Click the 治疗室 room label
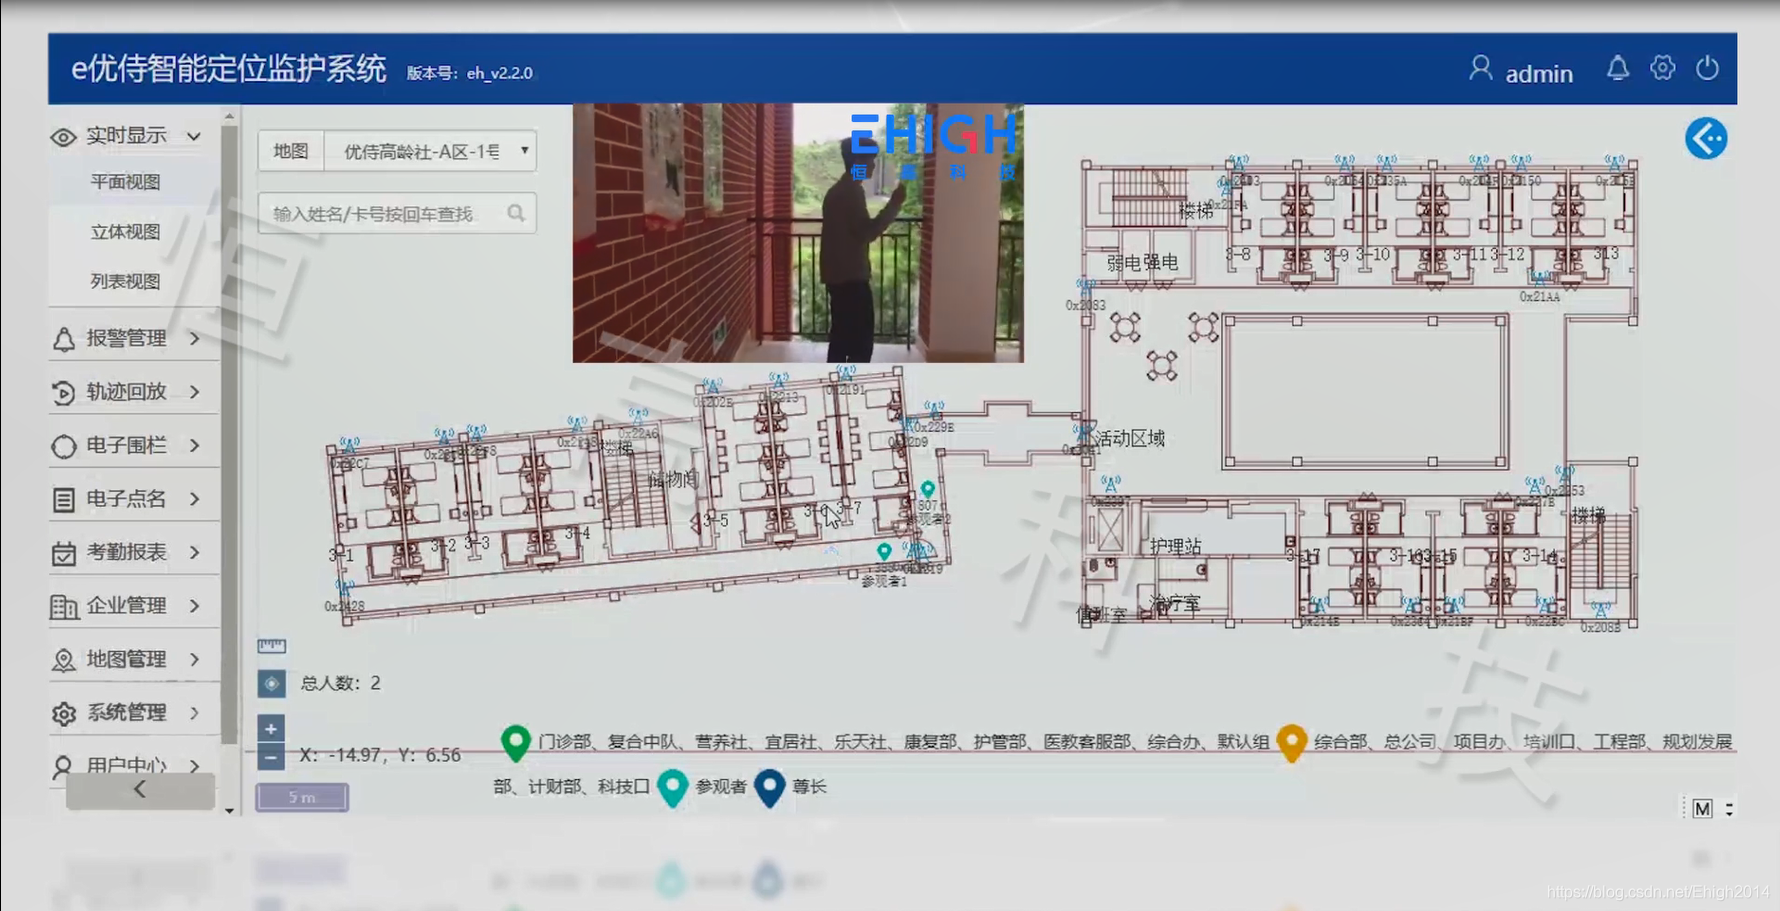This screenshot has height=911, width=1780. (x=1174, y=604)
